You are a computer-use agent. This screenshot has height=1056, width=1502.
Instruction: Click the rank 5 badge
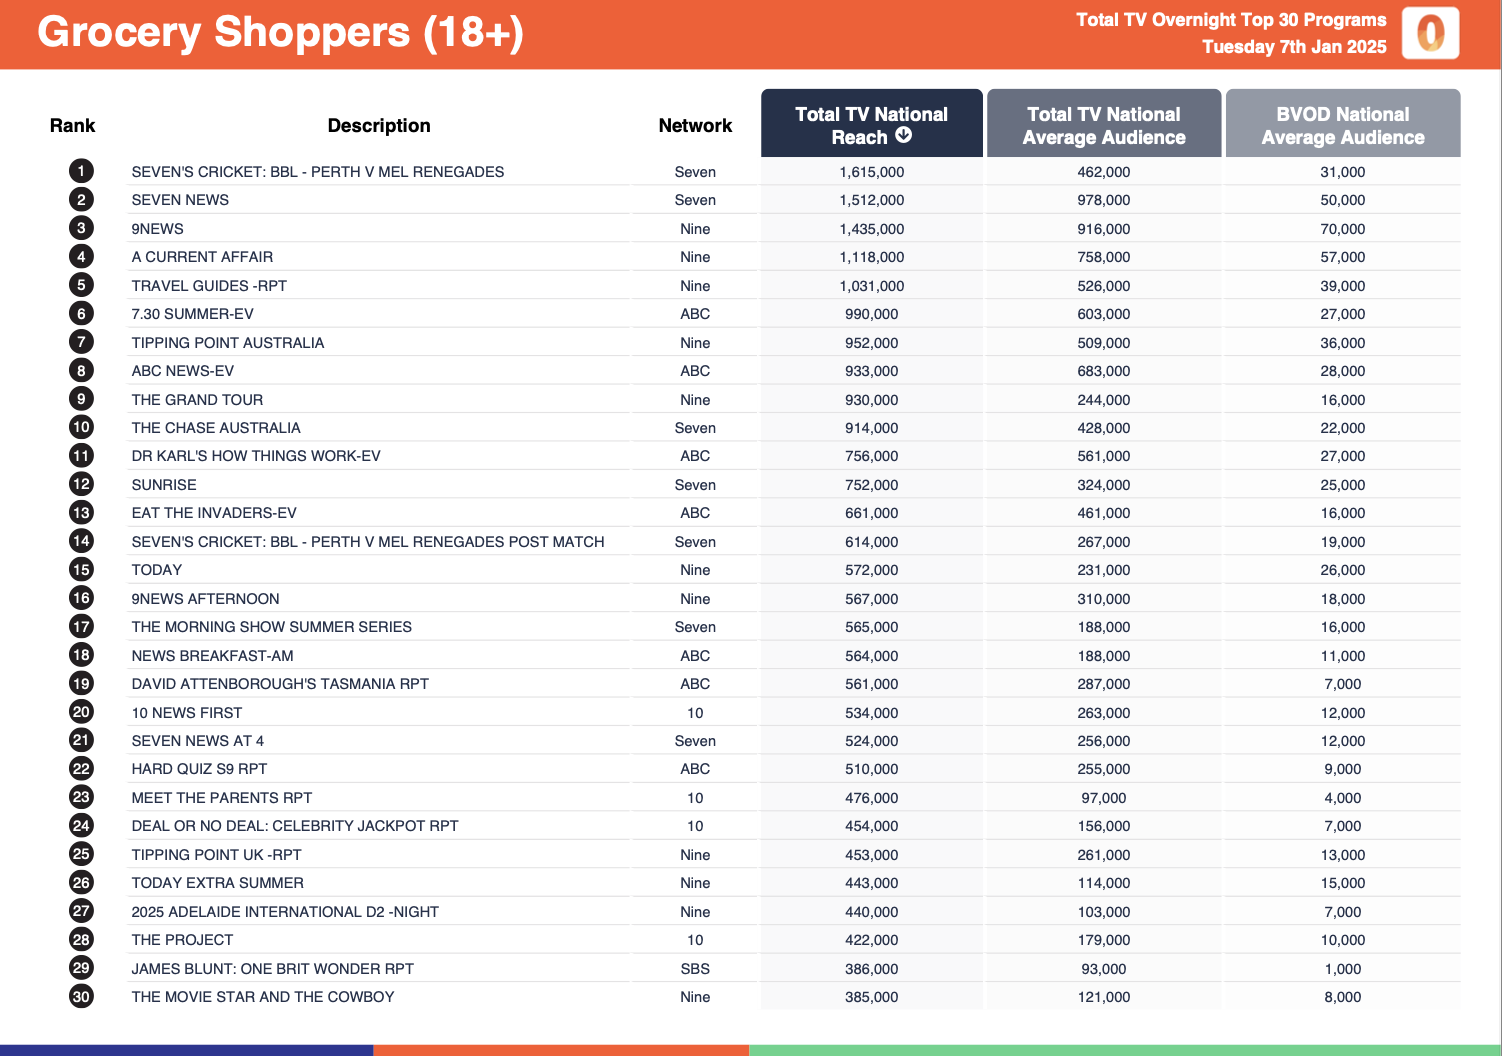pyautogui.click(x=81, y=285)
